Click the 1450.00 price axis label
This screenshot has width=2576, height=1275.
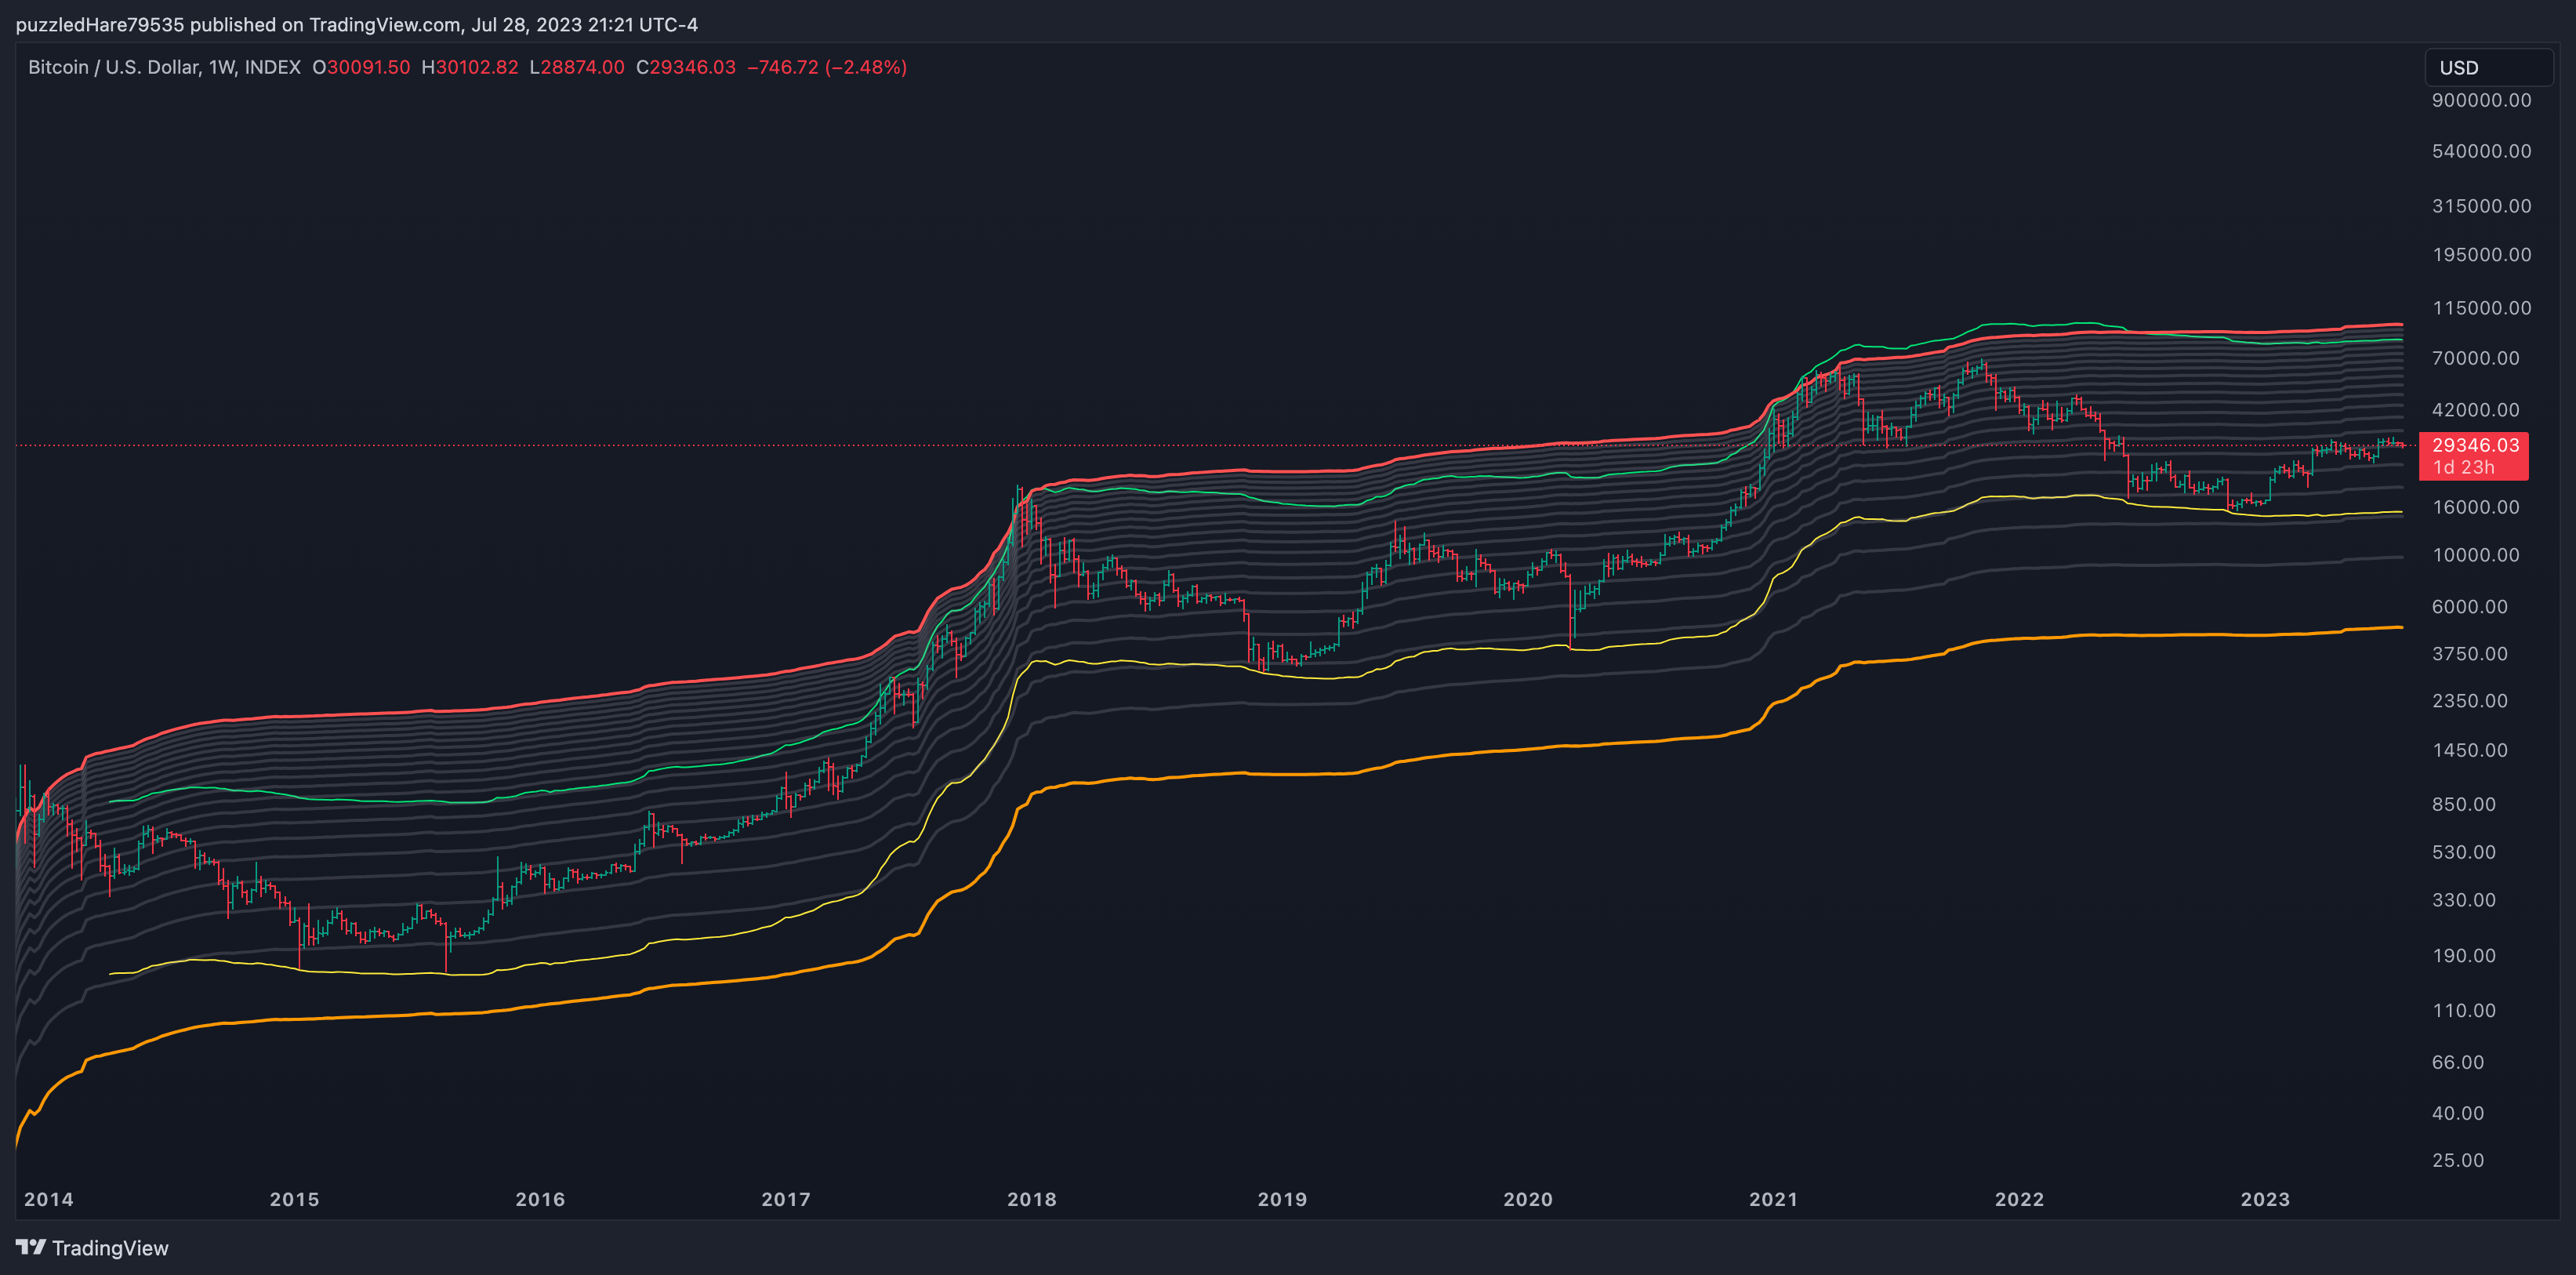pos(2470,750)
